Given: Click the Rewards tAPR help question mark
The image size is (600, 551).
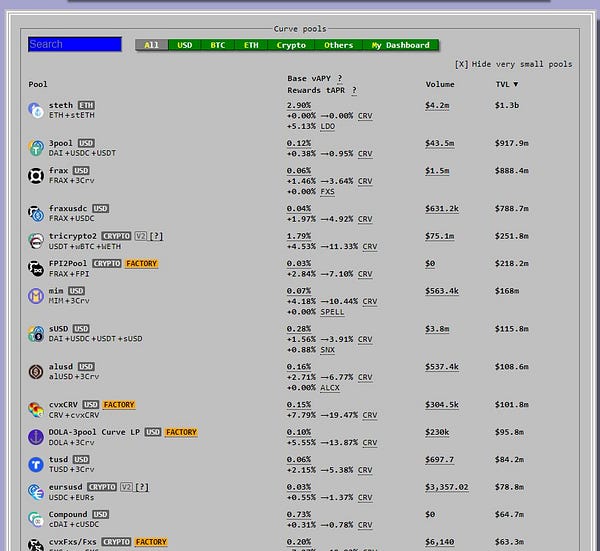Looking at the screenshot, I should tap(354, 90).
